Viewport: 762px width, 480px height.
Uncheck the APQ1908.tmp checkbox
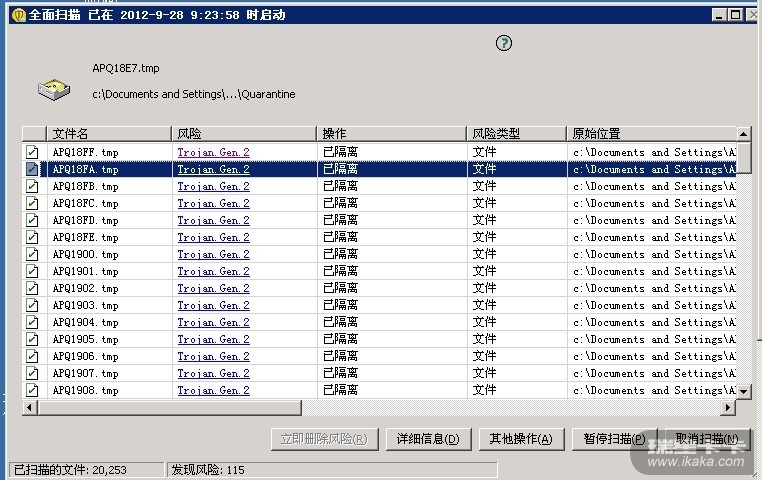[32, 391]
